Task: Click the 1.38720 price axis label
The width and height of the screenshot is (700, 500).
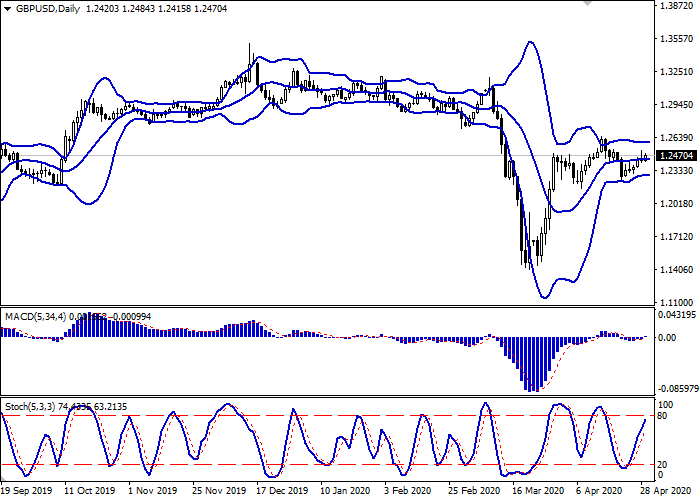Action: (x=676, y=6)
